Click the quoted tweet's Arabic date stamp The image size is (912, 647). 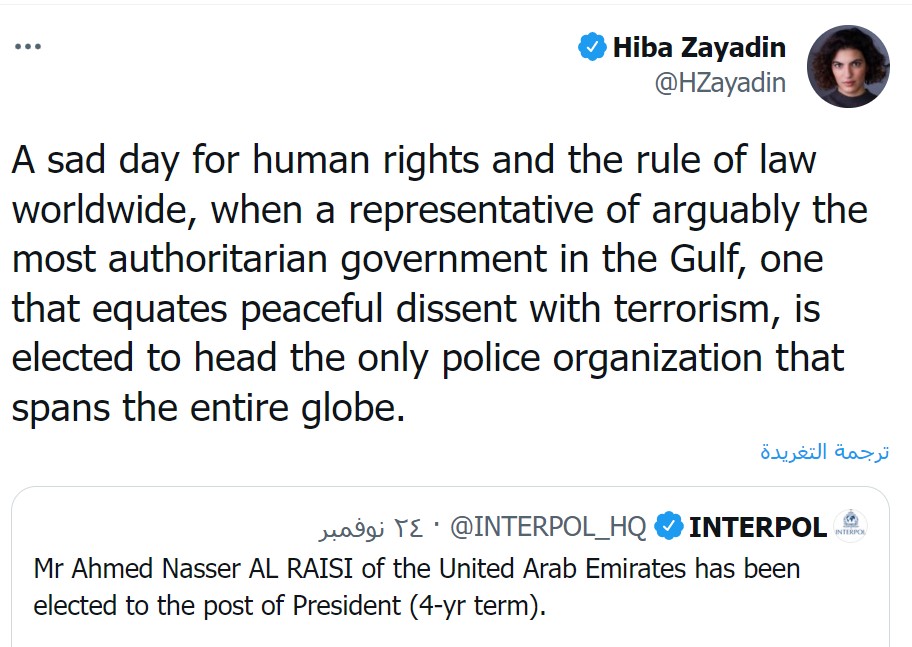click(369, 526)
